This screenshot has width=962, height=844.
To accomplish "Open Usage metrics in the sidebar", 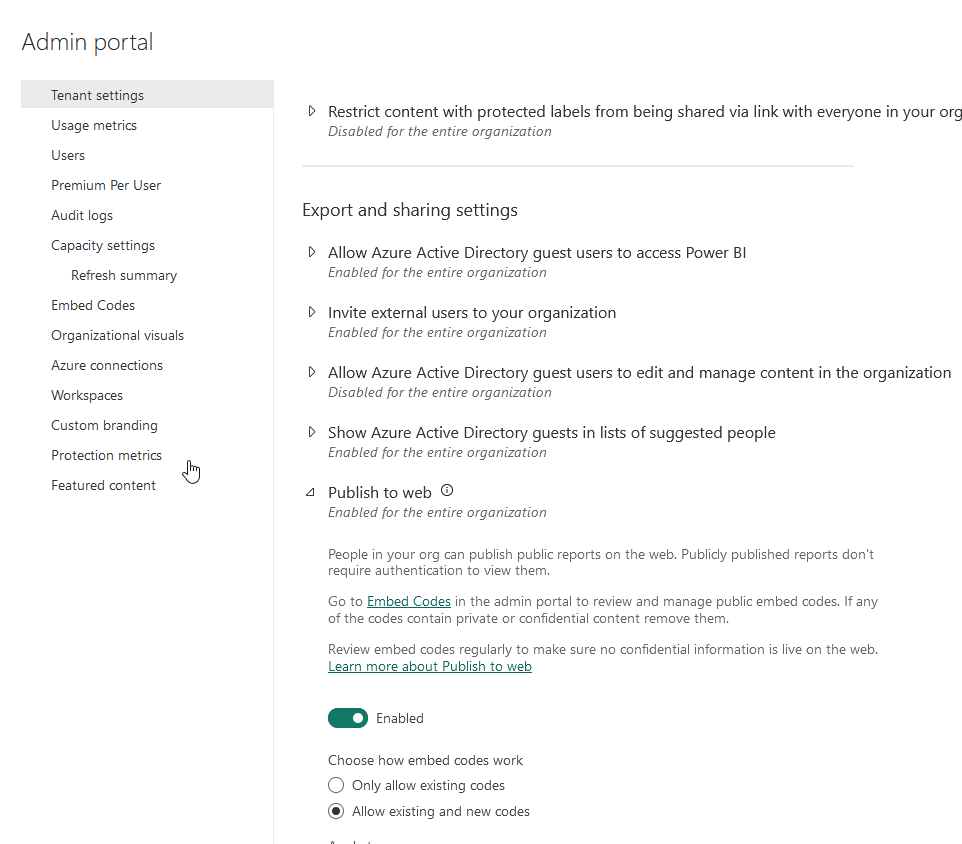I will [x=94, y=125].
